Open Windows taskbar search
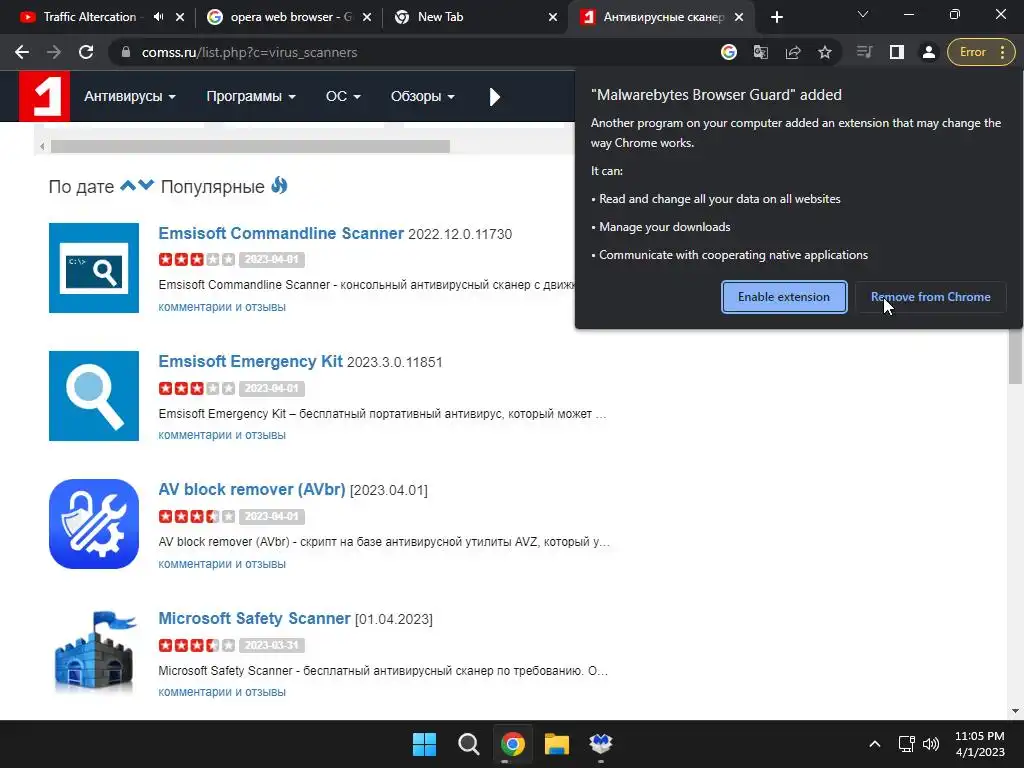 468,744
